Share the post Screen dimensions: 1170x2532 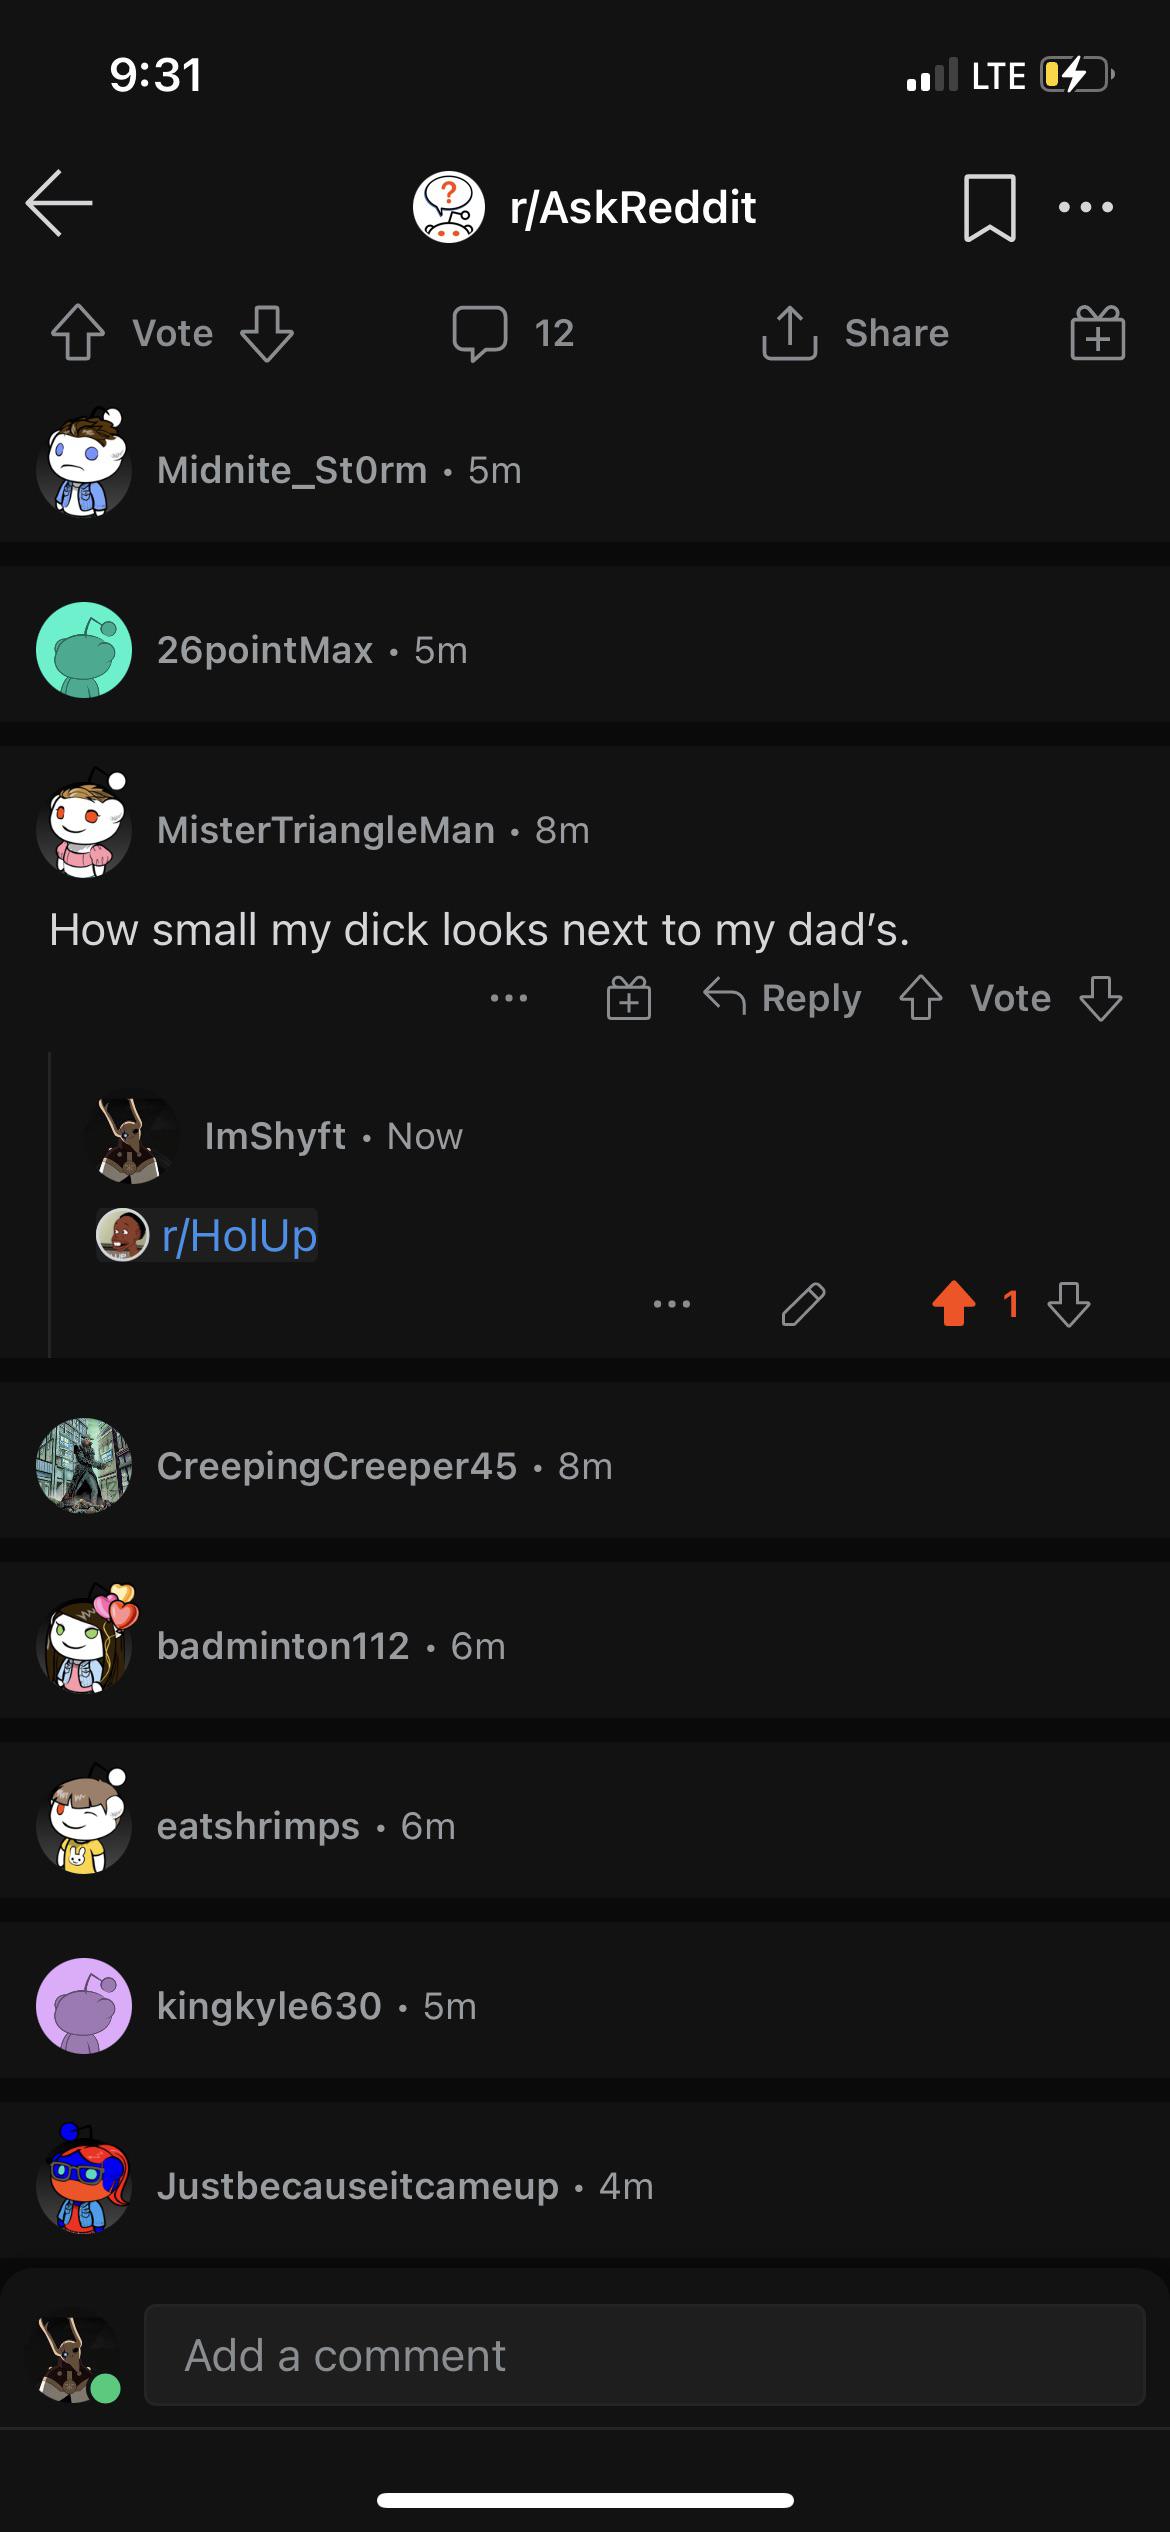pyautogui.click(x=856, y=333)
